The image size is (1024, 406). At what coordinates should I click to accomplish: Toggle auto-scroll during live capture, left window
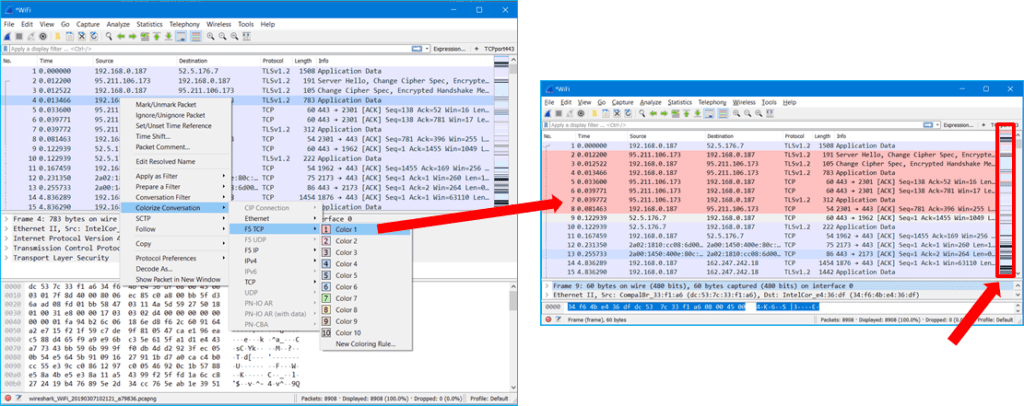181,37
